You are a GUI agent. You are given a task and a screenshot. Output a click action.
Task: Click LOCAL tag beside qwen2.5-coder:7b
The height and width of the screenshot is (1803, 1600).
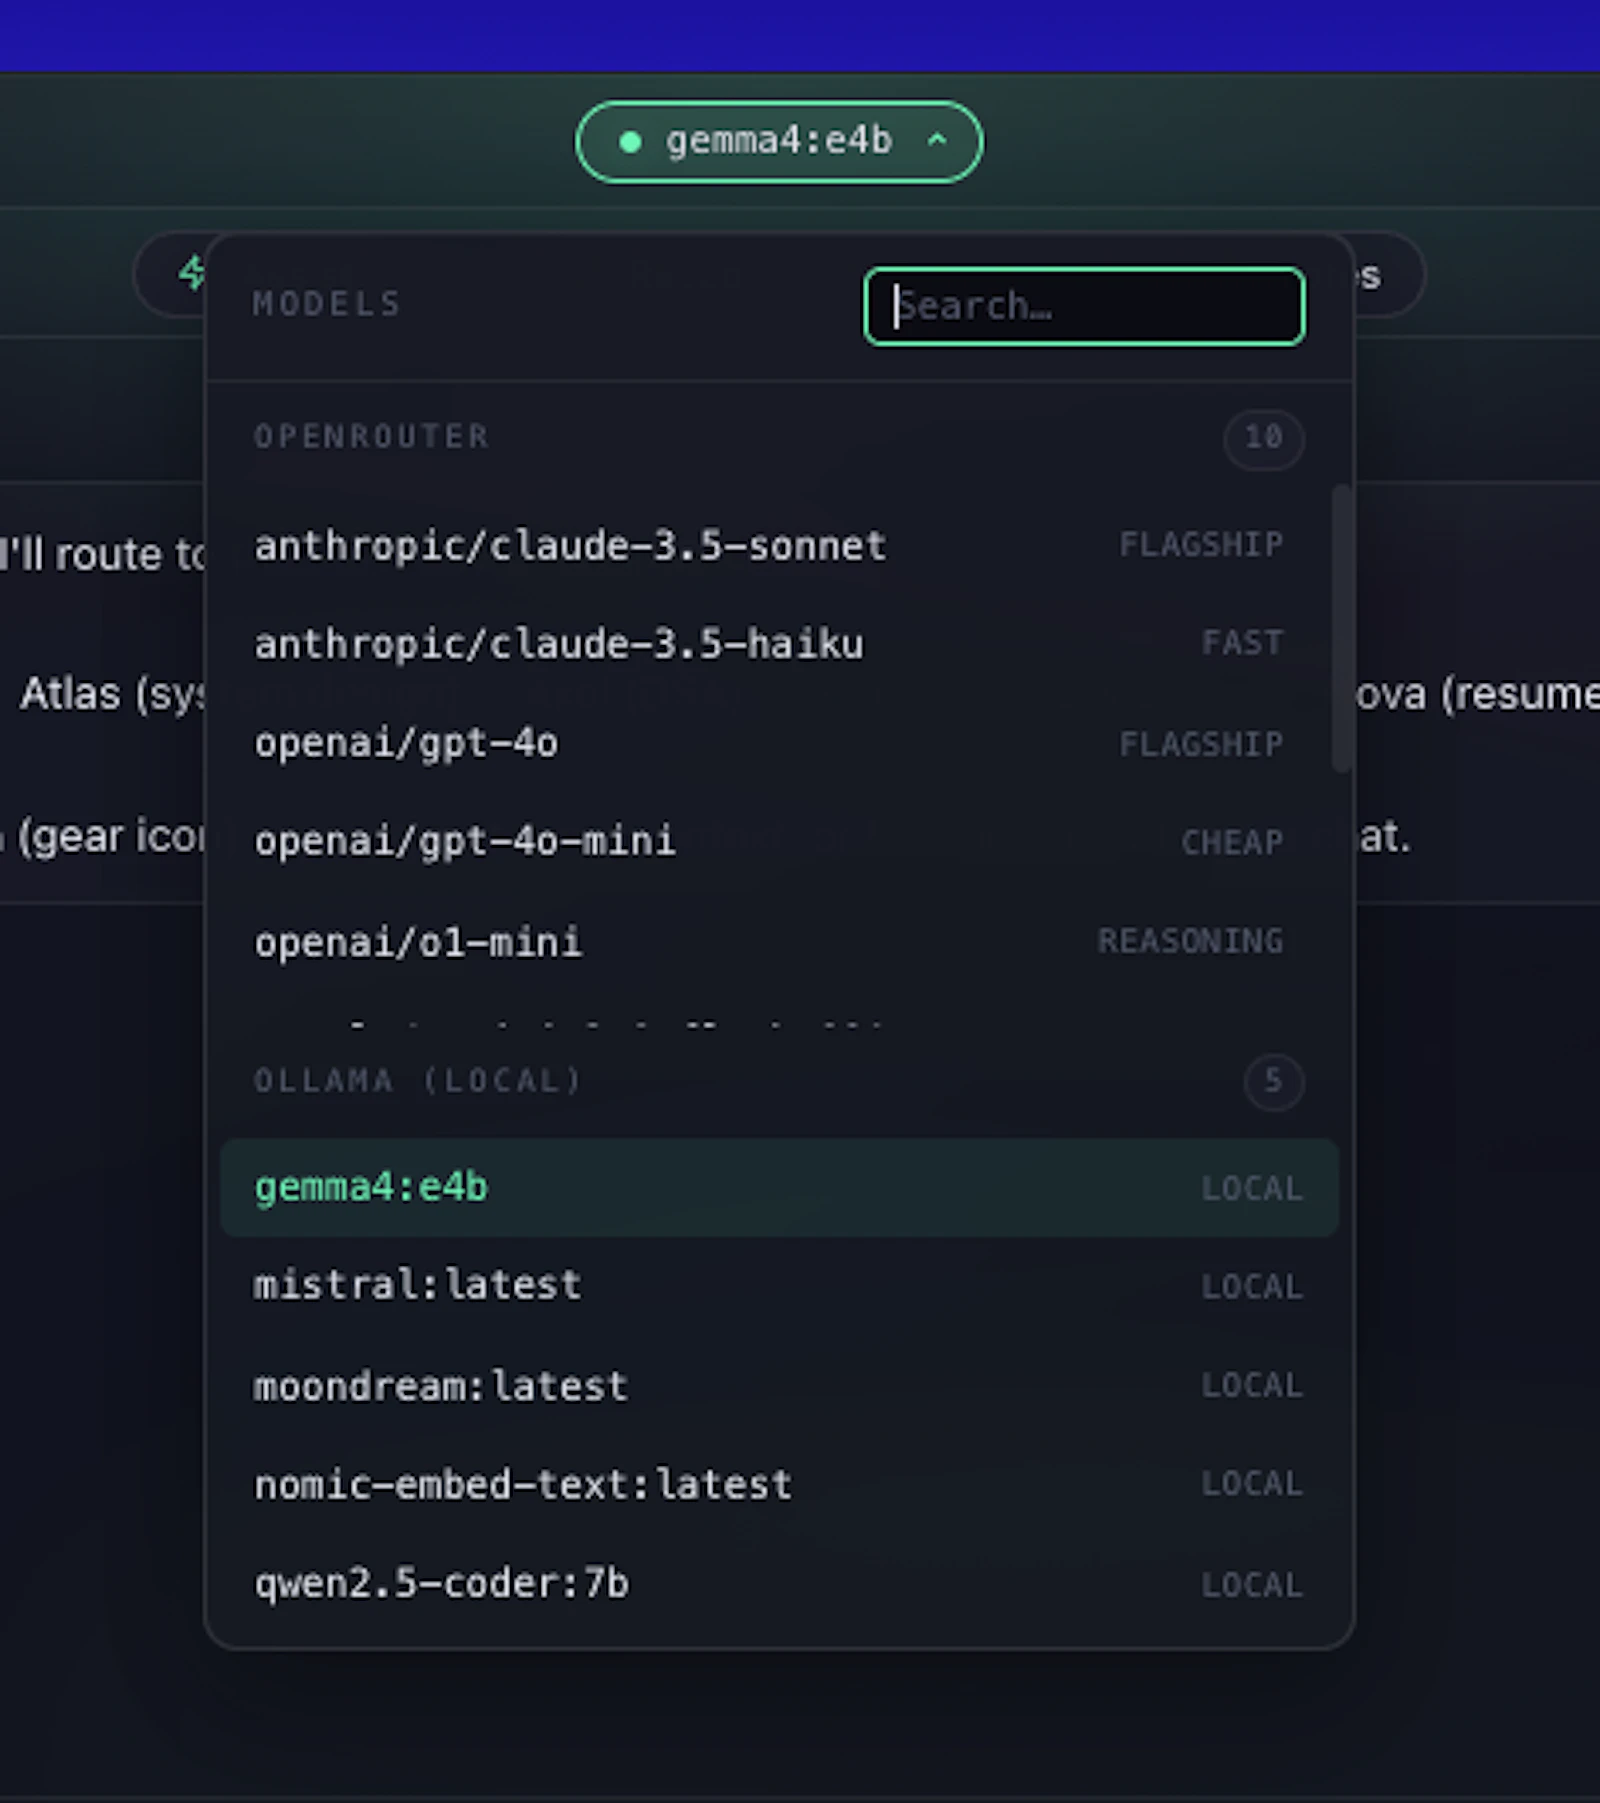pyautogui.click(x=1252, y=1585)
